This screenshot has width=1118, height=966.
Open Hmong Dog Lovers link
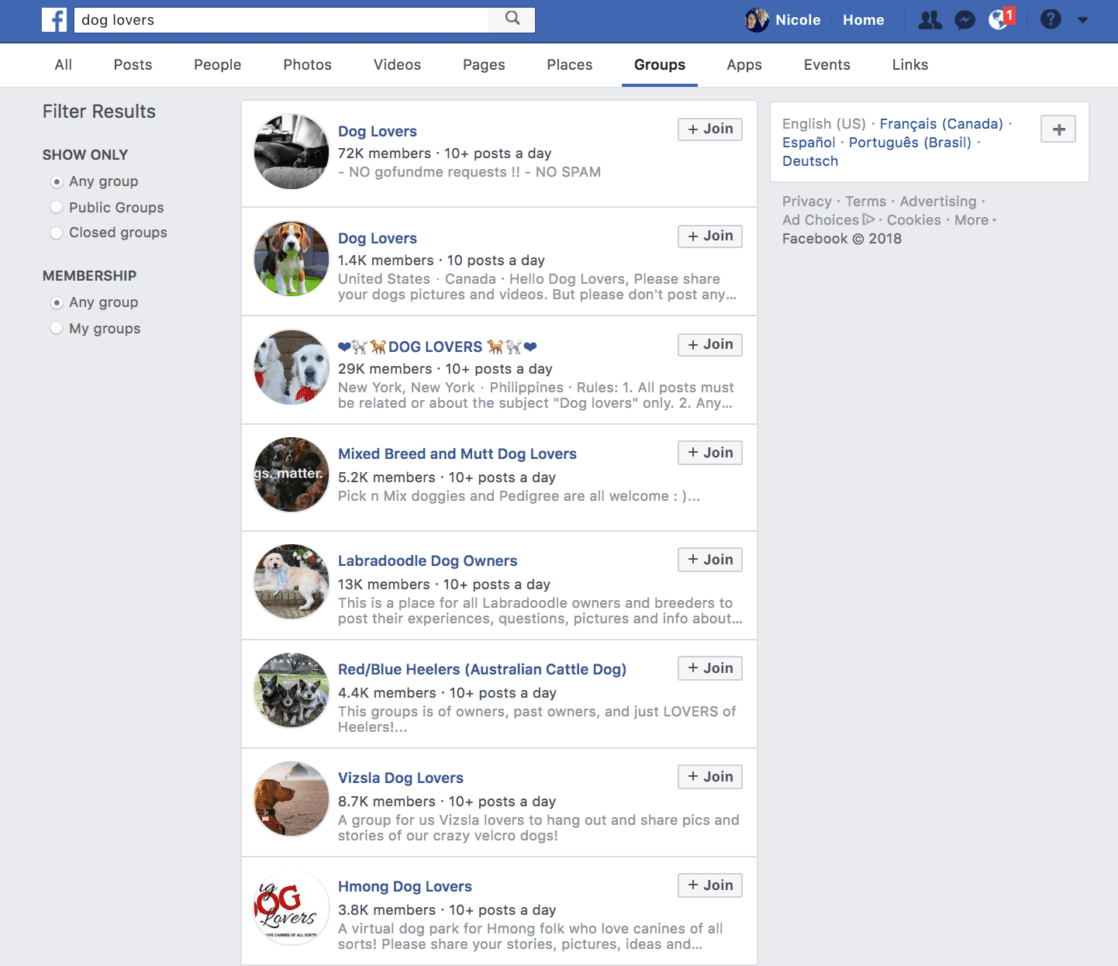(405, 886)
